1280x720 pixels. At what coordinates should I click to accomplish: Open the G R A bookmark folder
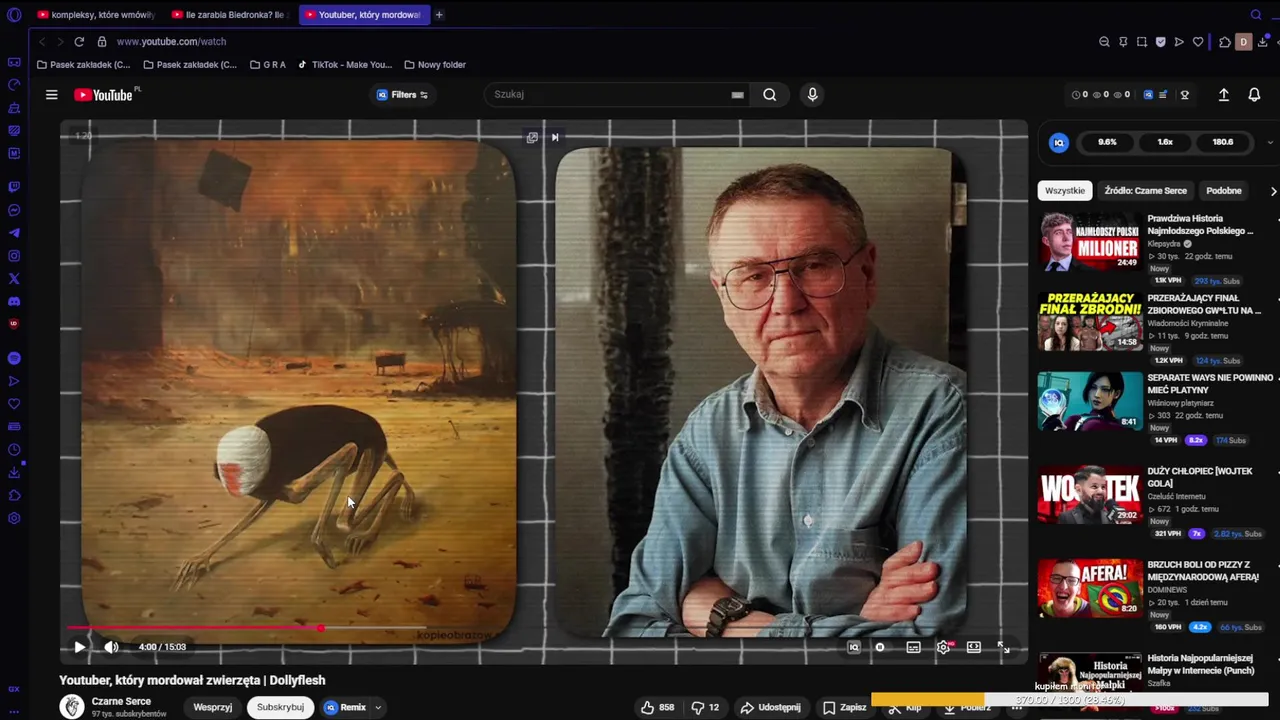click(268, 65)
